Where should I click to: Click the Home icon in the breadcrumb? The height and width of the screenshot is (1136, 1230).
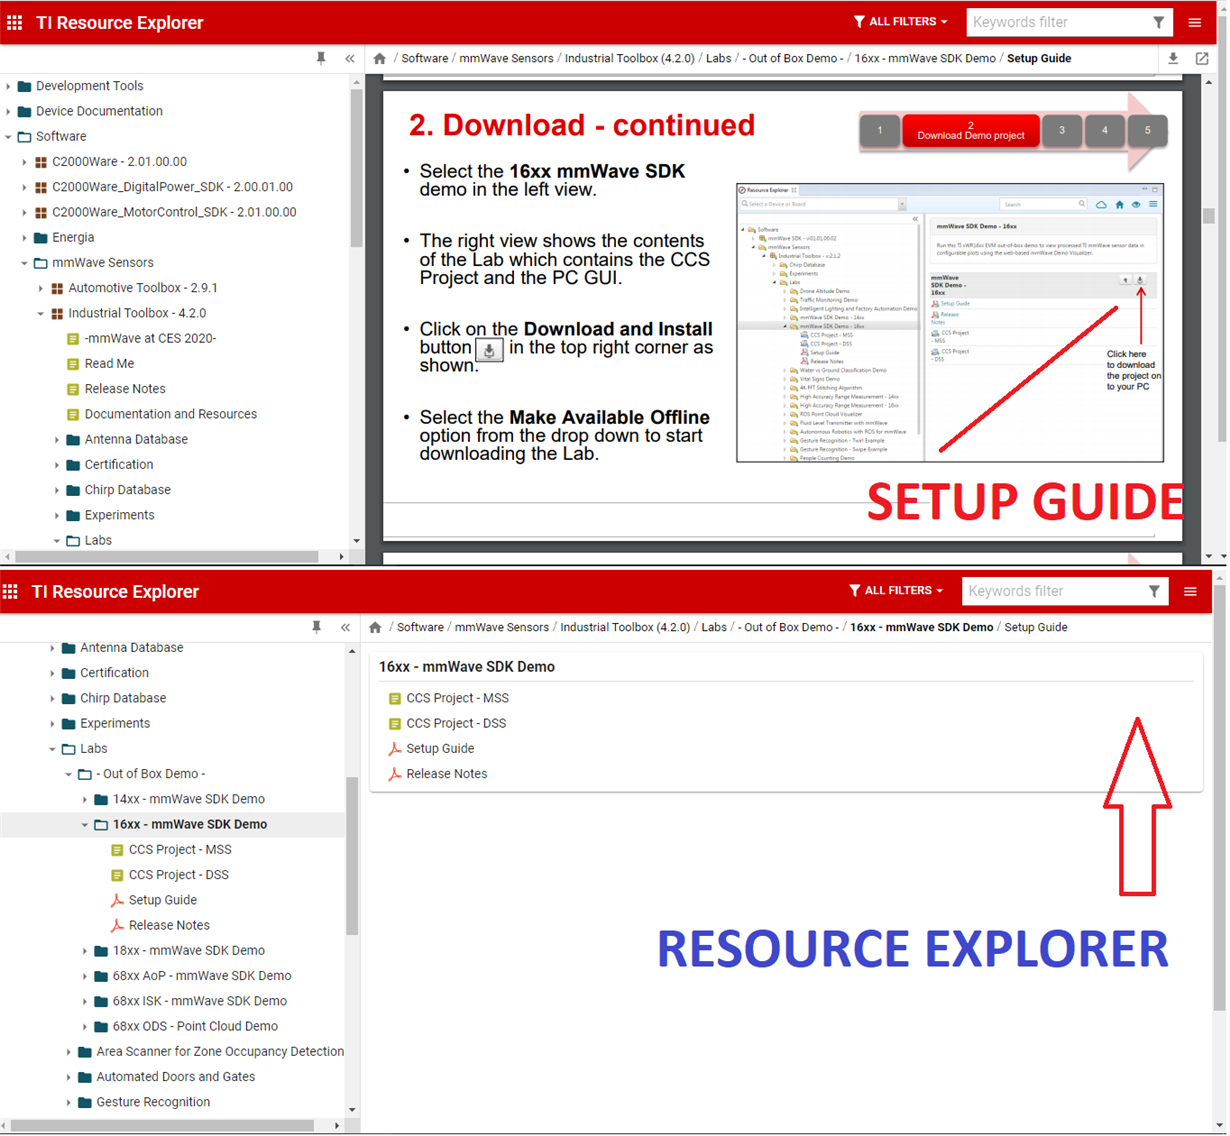379,58
